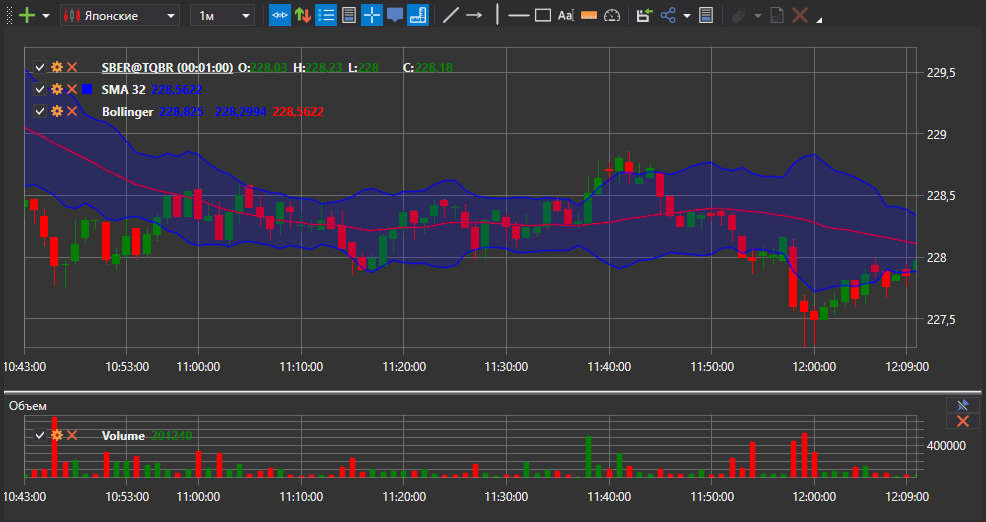
Task: Toggle the legend list icon
Action: click(x=326, y=15)
